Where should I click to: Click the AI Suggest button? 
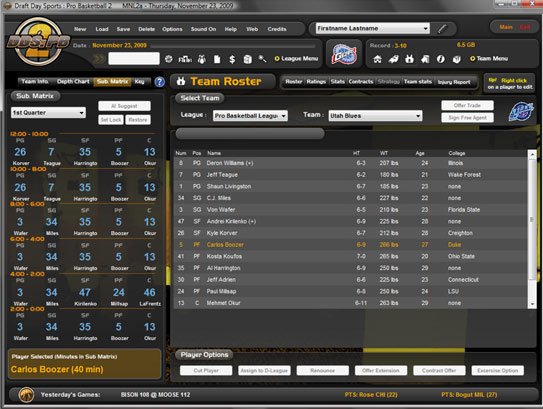point(124,106)
